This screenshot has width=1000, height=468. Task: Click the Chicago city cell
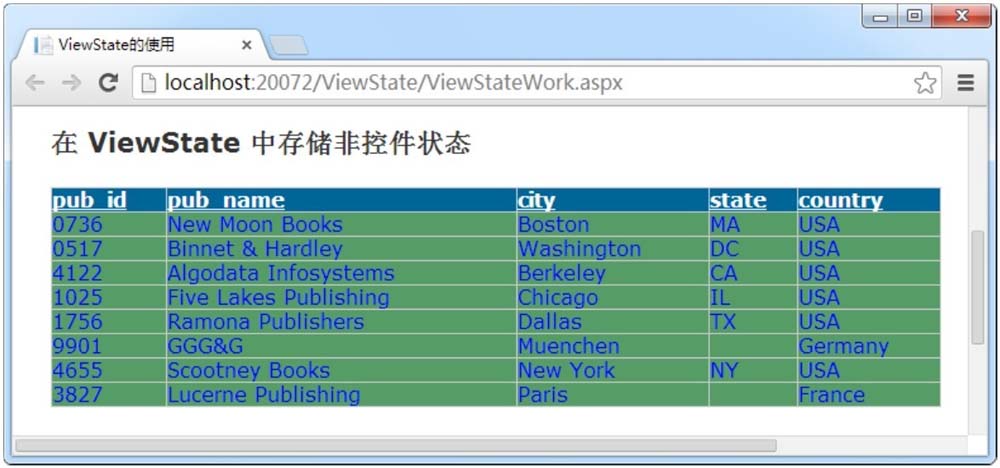coord(612,297)
